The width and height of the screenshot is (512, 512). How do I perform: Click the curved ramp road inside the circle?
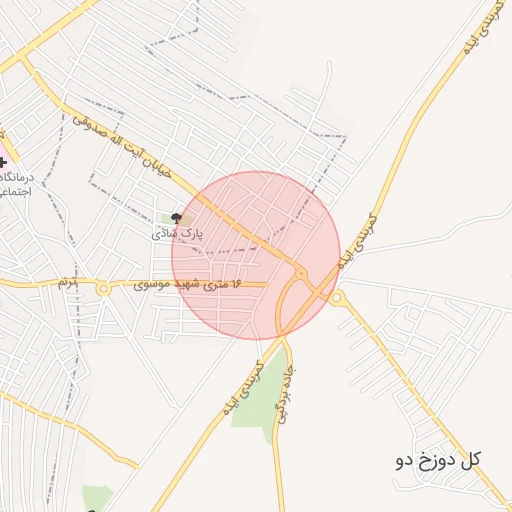click(x=281, y=304)
